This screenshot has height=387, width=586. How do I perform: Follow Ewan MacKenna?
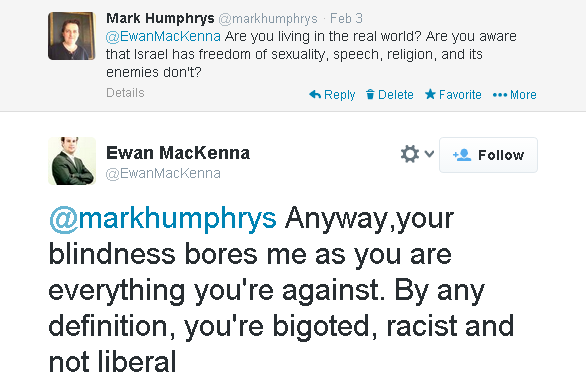(x=488, y=155)
